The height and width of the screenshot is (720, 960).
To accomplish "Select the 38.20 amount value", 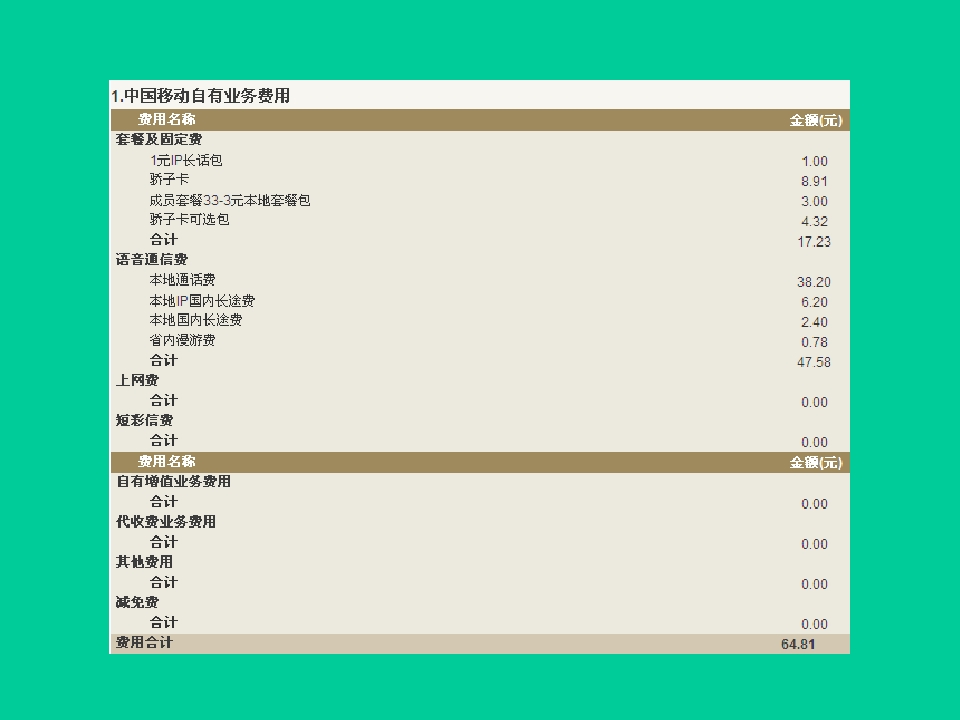I will point(814,282).
